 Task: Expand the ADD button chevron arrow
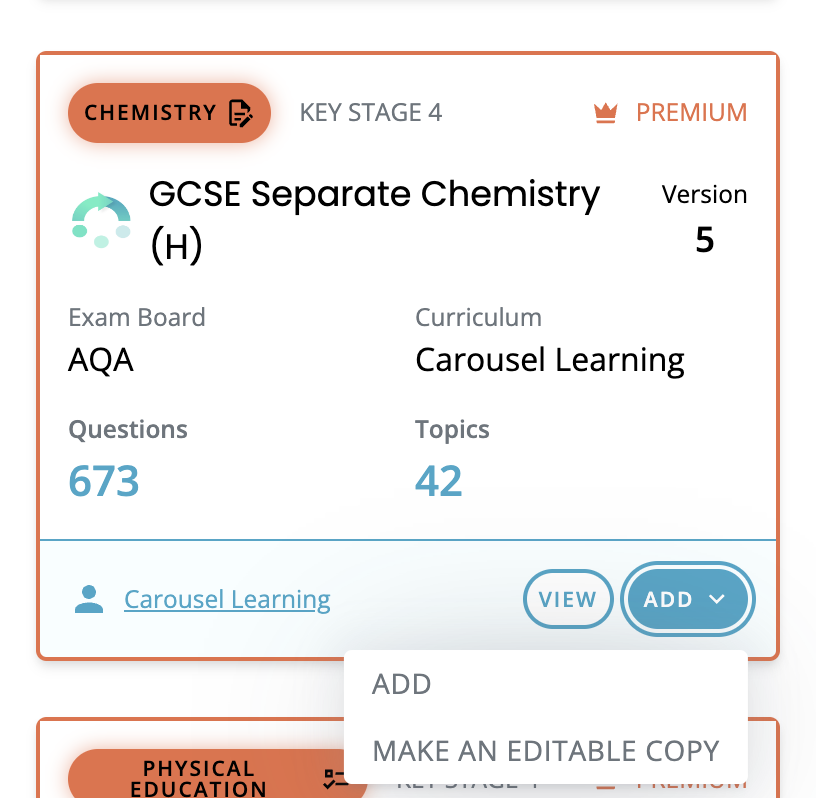pos(717,599)
